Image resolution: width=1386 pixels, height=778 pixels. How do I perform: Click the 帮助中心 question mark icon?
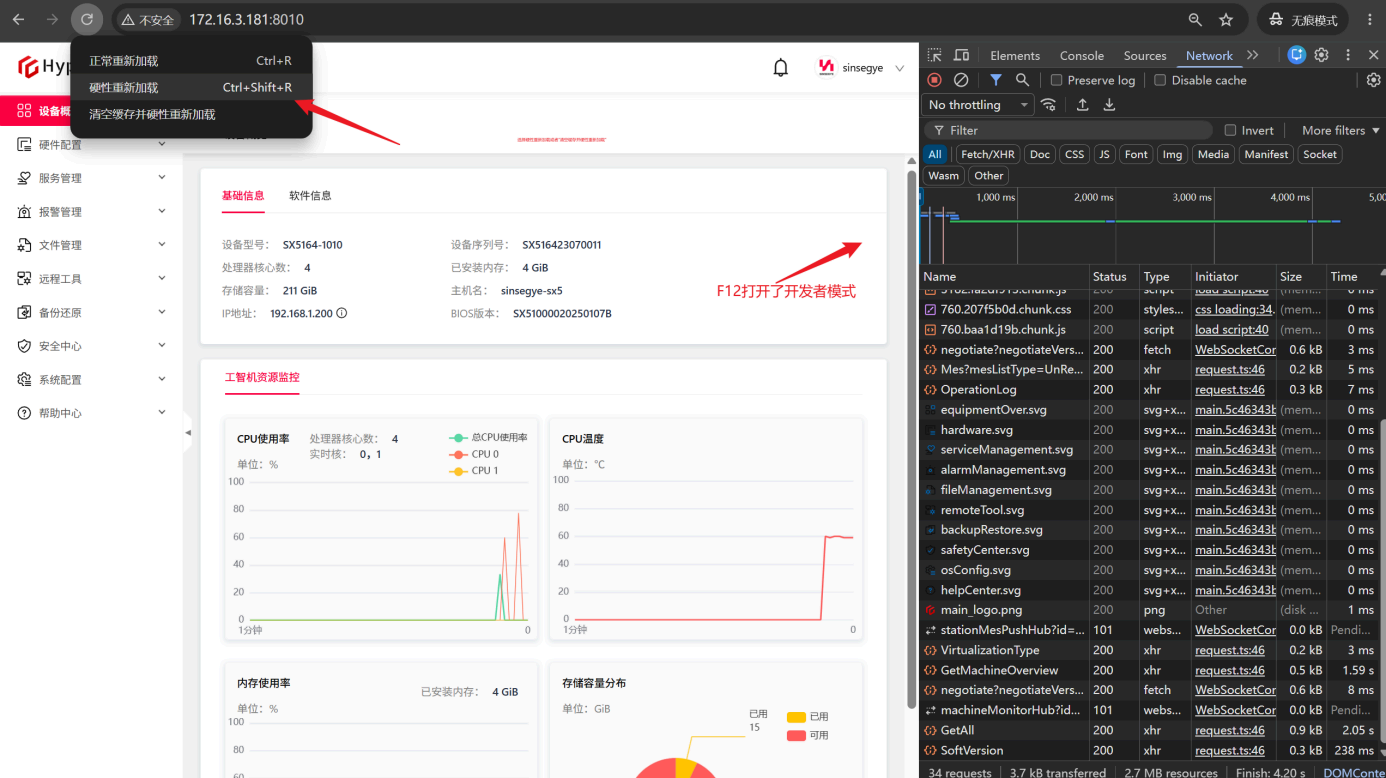(x=25, y=413)
